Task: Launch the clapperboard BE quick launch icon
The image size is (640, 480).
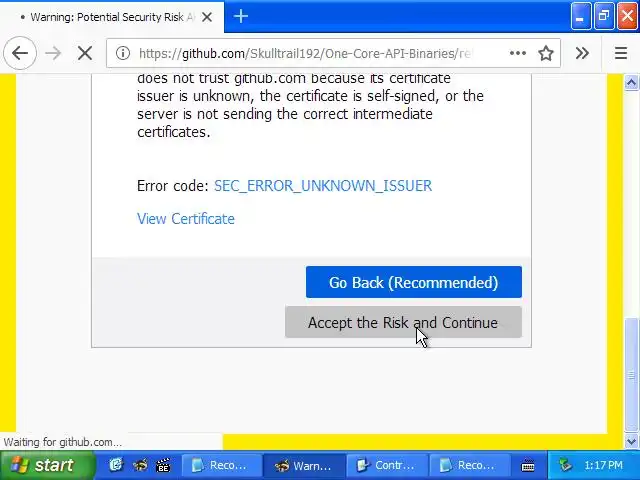Action: pos(163,465)
